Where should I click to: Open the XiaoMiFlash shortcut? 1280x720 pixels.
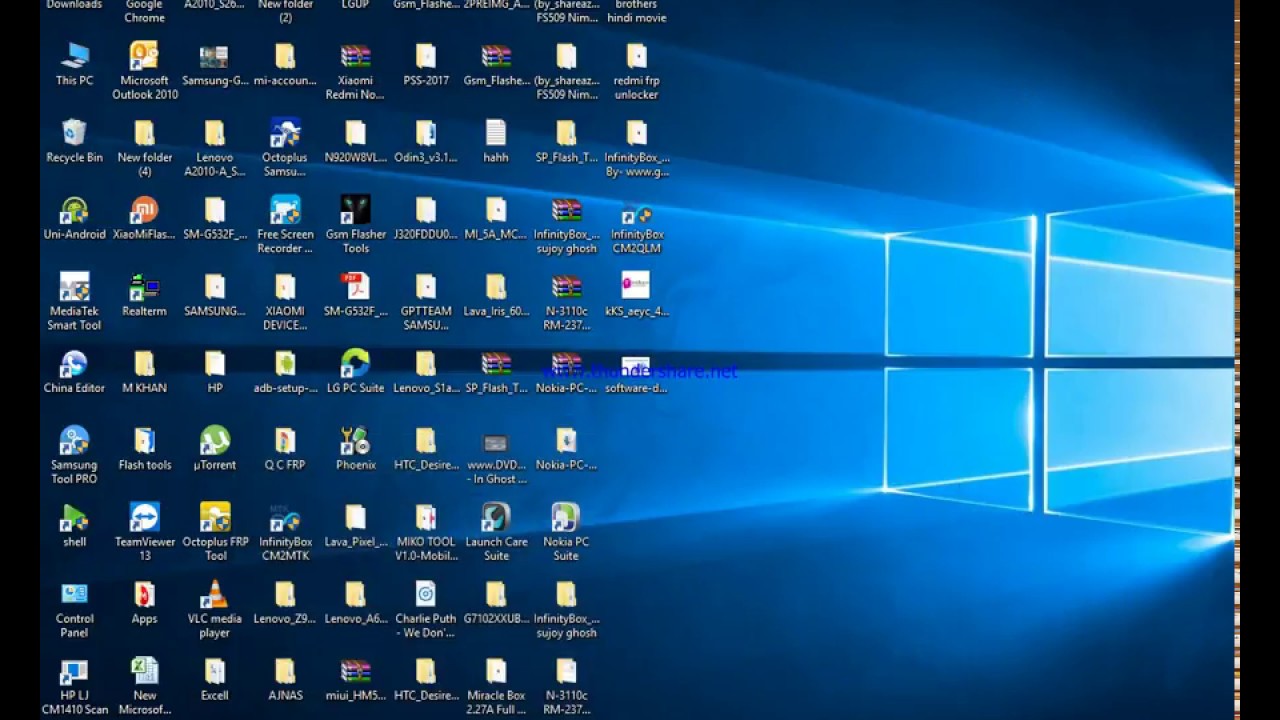[145, 218]
